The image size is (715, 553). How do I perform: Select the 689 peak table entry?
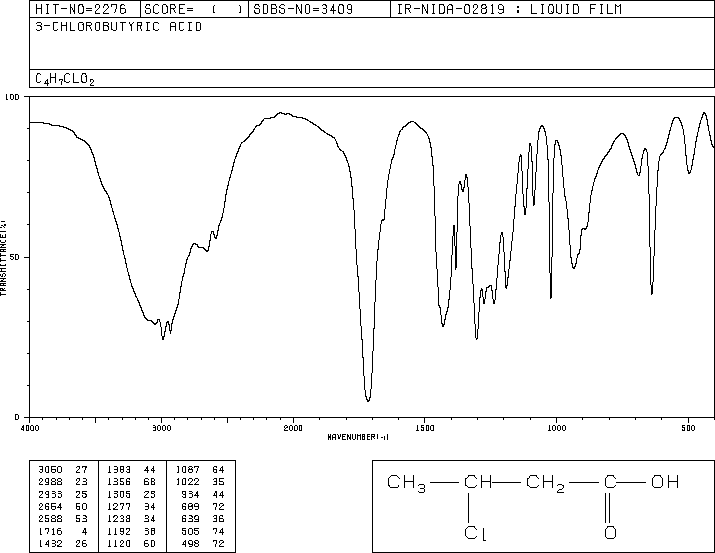(190, 507)
